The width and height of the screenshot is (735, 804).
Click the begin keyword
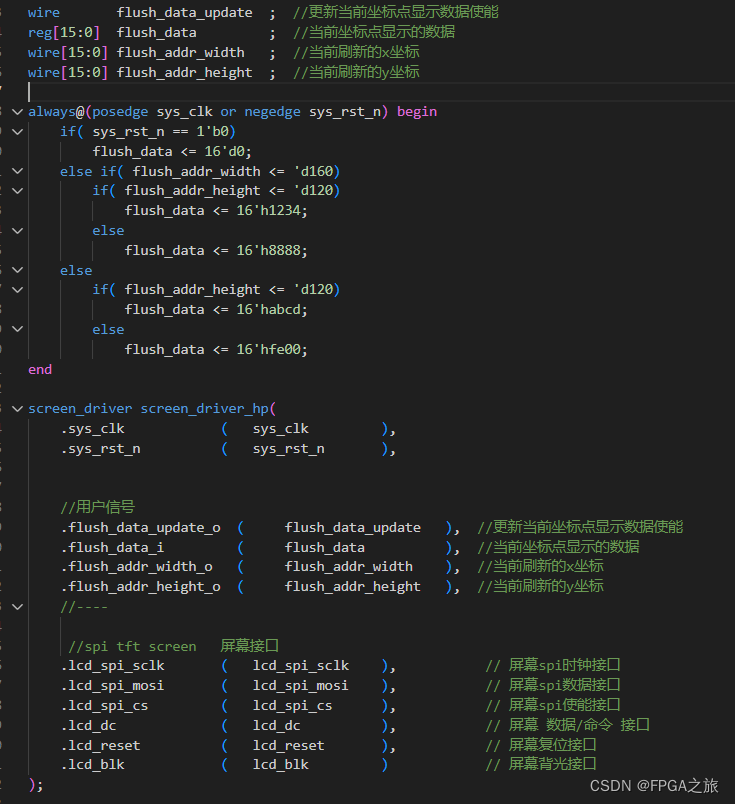(x=417, y=112)
